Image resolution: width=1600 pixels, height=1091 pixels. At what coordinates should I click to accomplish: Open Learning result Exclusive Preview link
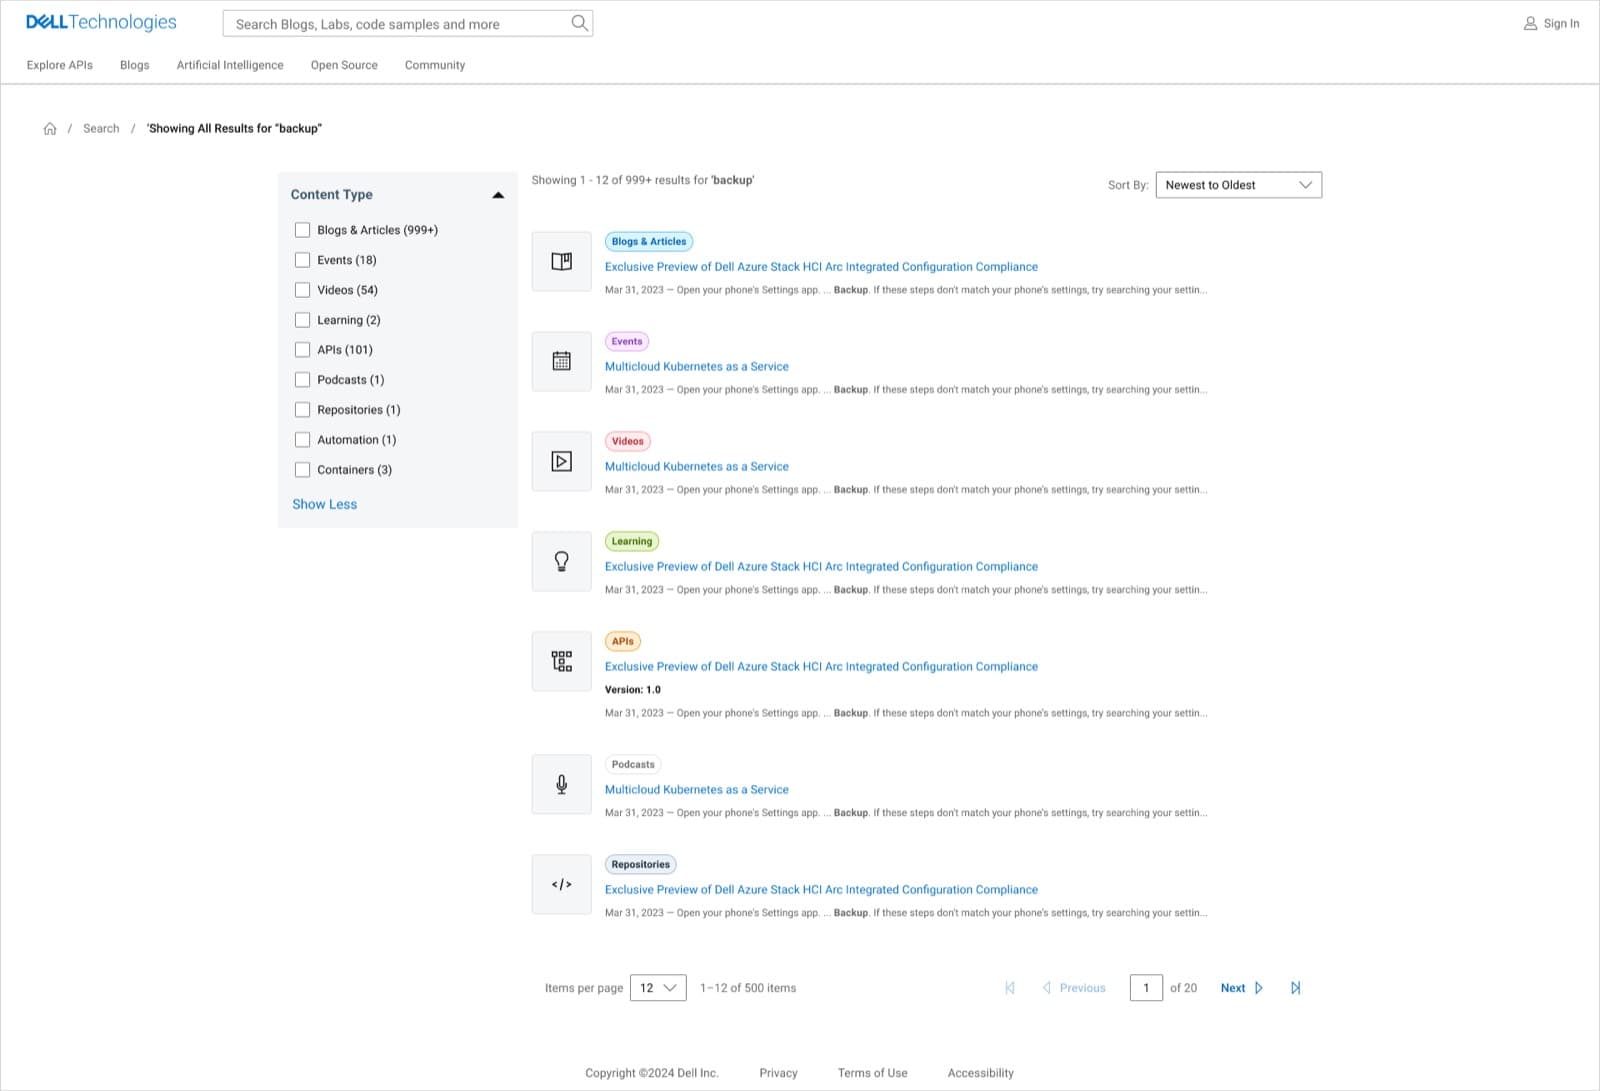pos(821,567)
